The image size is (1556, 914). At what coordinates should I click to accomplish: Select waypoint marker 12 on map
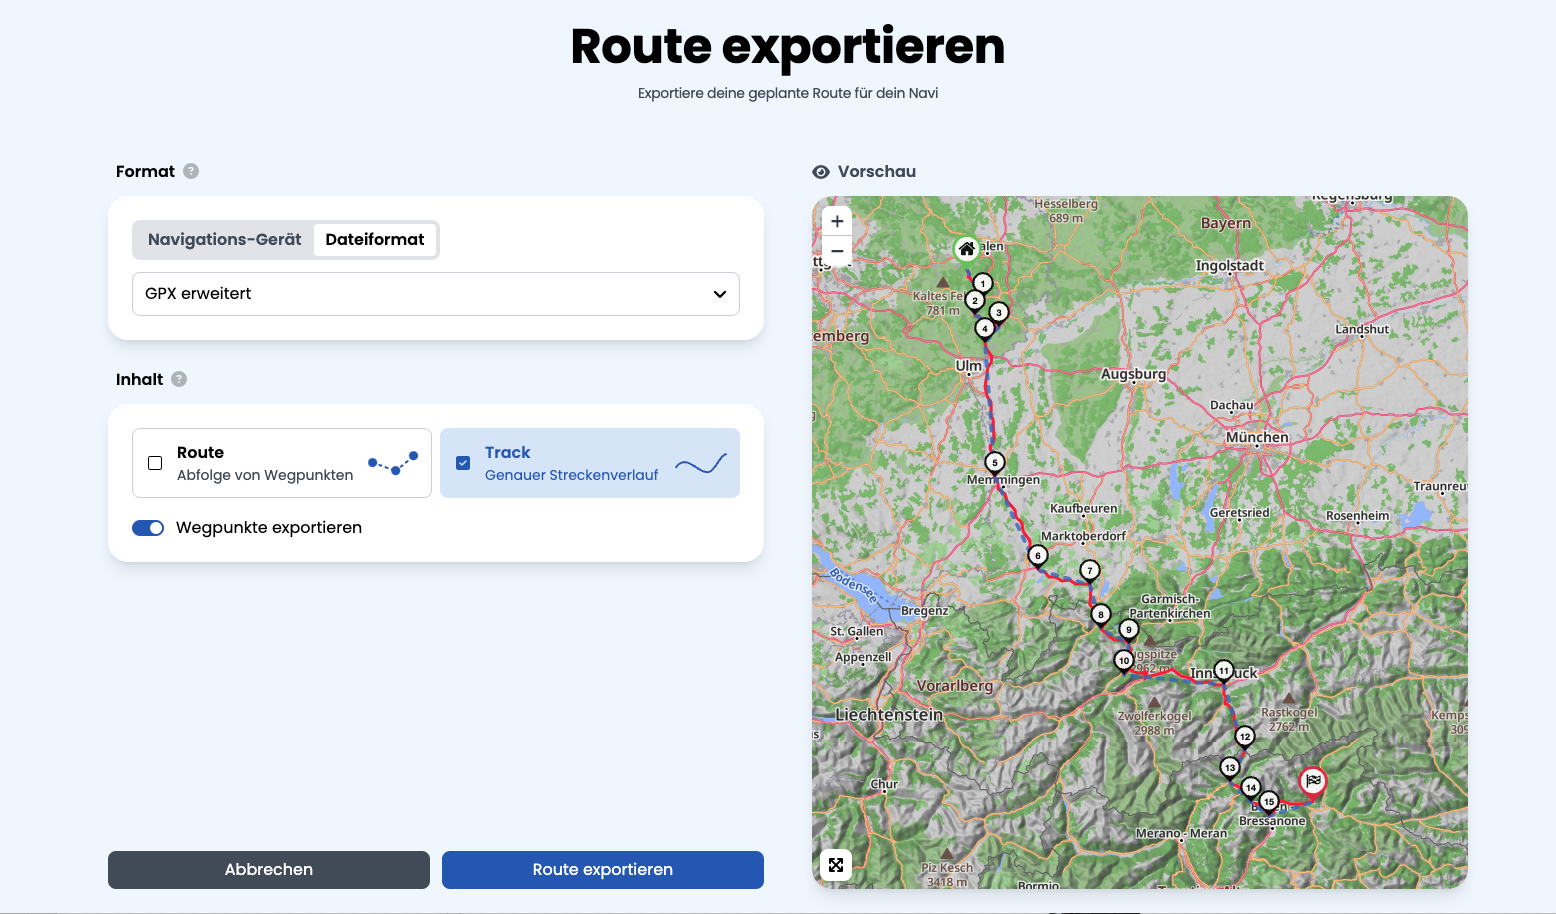[x=1245, y=737]
